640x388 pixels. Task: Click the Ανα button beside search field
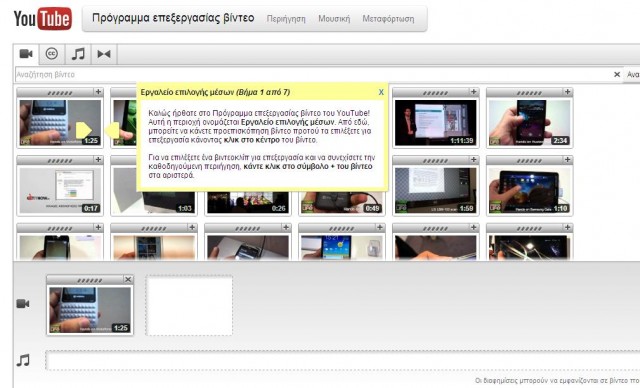(632, 74)
